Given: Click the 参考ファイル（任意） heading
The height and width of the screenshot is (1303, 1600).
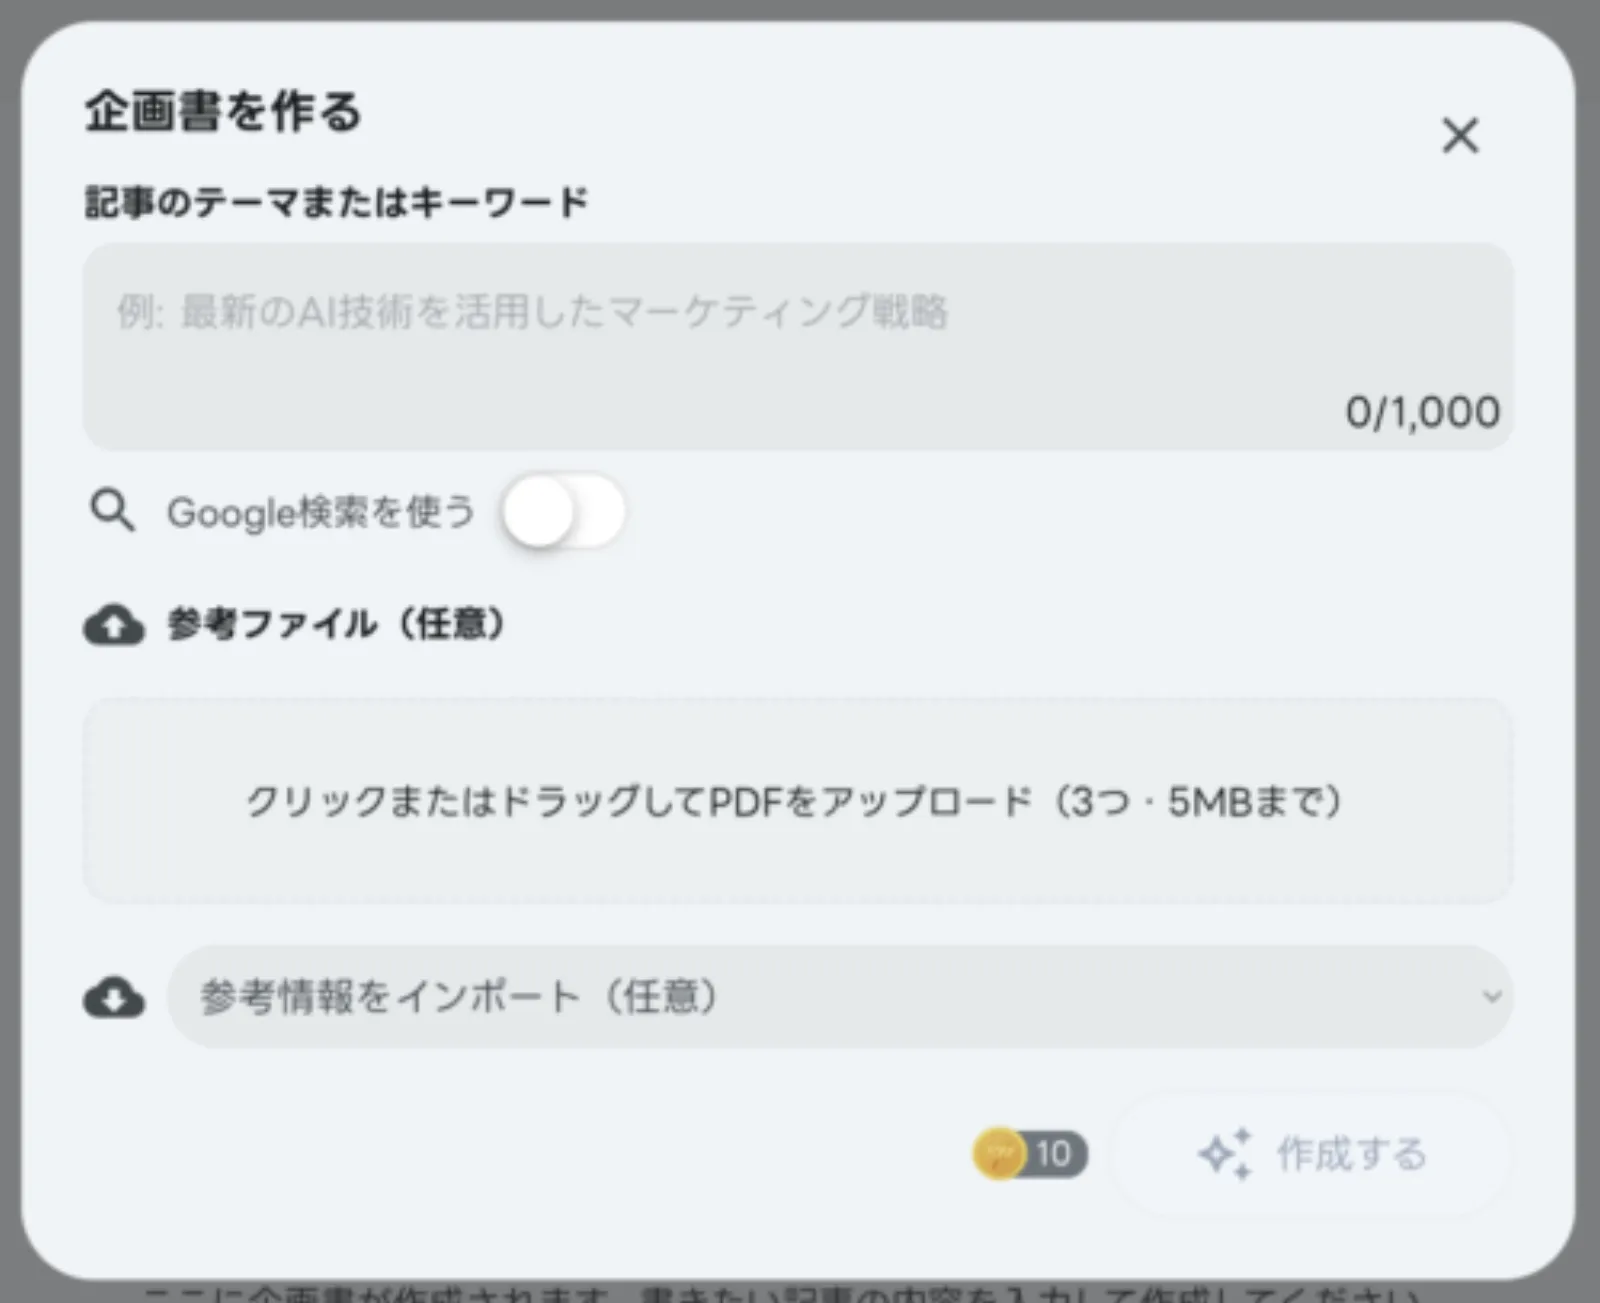Looking at the screenshot, I should pyautogui.click(x=336, y=624).
